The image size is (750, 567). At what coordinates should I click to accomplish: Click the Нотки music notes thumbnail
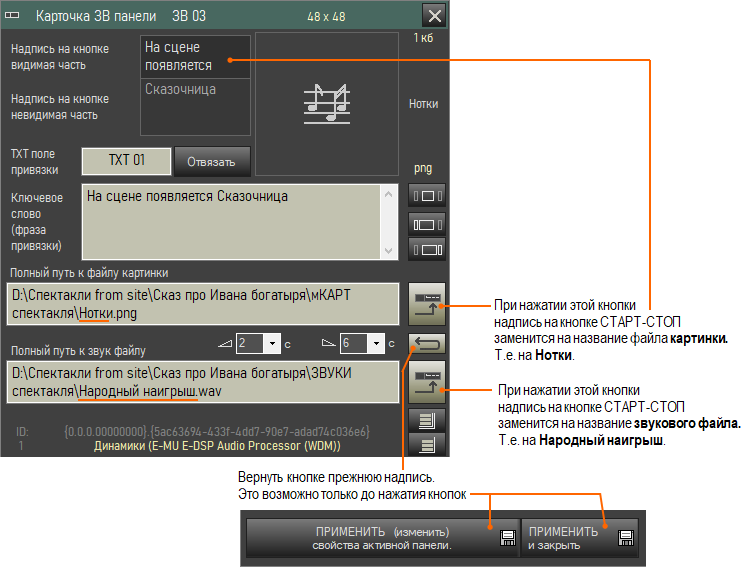coord(327,104)
